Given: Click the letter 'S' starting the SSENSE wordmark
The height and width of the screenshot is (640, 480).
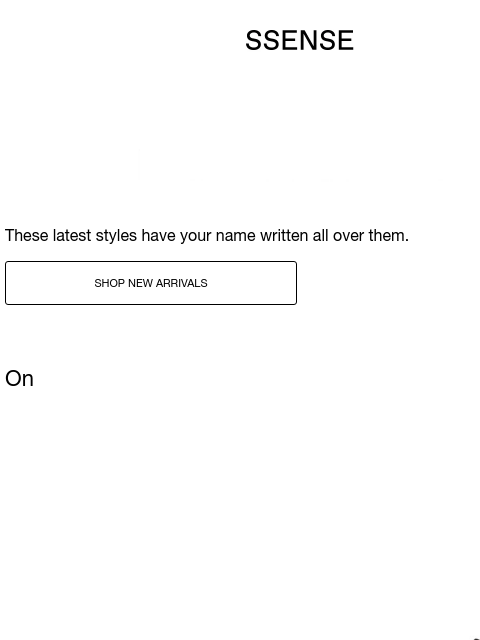Looking at the screenshot, I should click(x=253, y=40).
